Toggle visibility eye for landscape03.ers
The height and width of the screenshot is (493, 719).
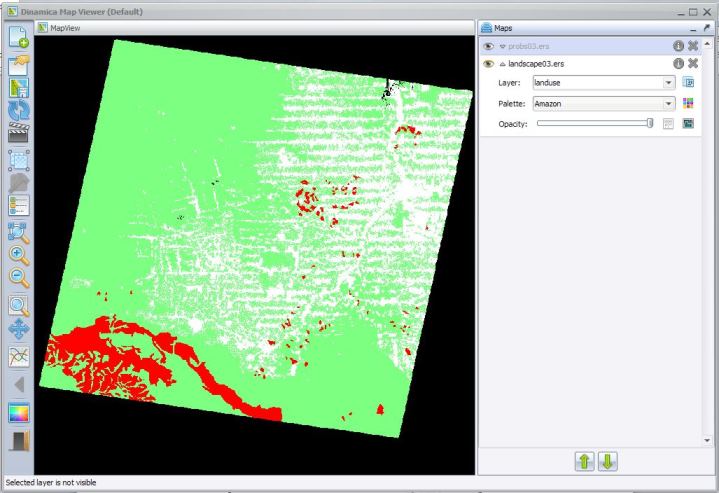click(x=488, y=64)
